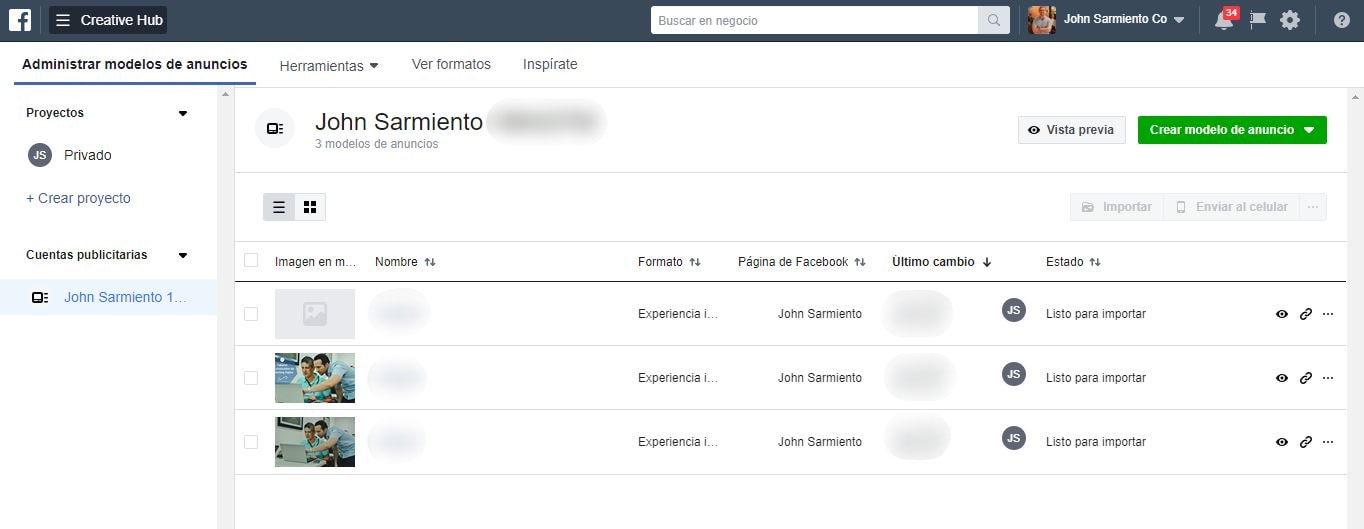This screenshot has width=1364, height=529.
Task: Click the search magnifier button
Action: [993, 20]
